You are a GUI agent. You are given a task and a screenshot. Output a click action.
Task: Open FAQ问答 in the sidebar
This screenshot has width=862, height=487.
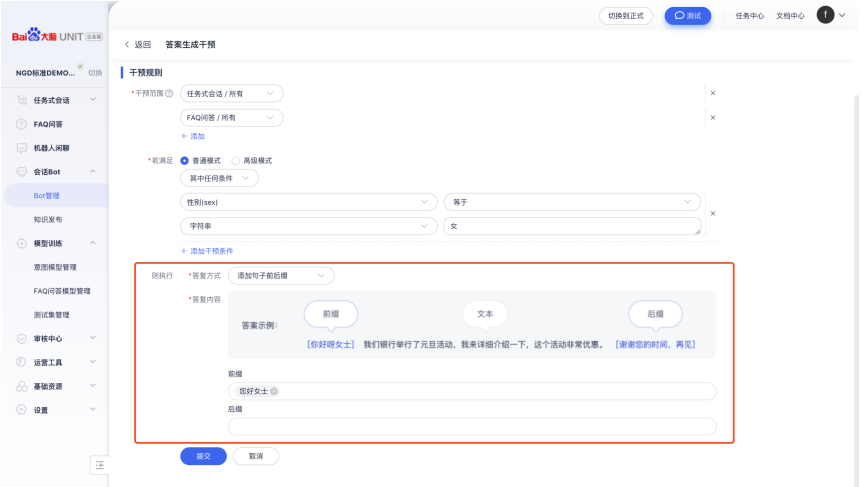[48, 124]
